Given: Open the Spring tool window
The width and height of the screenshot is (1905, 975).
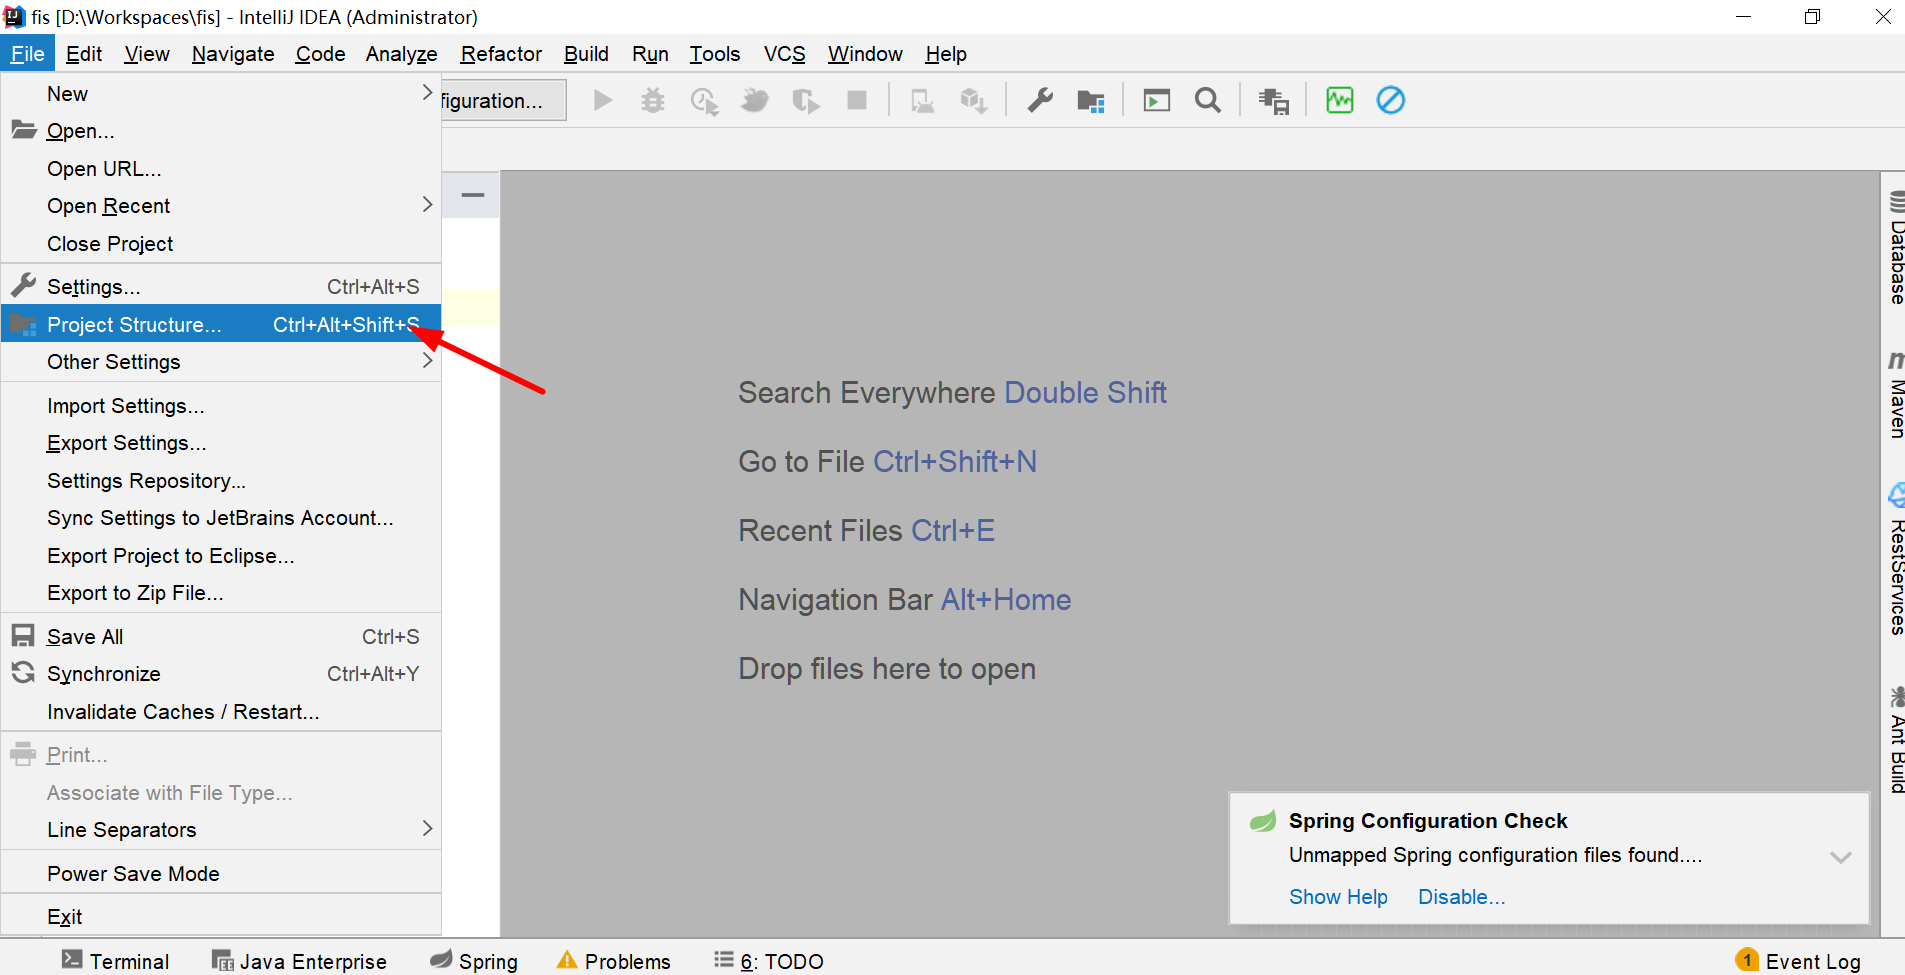Looking at the screenshot, I should pyautogui.click(x=474, y=961).
